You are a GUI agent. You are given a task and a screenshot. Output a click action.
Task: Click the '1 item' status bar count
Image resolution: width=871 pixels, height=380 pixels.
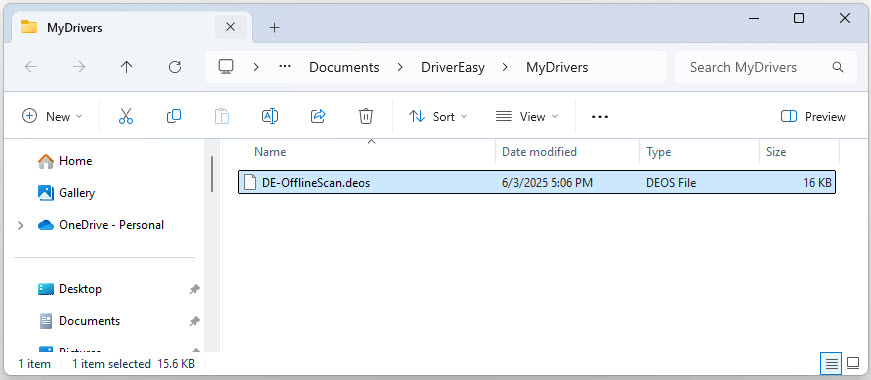(x=34, y=364)
